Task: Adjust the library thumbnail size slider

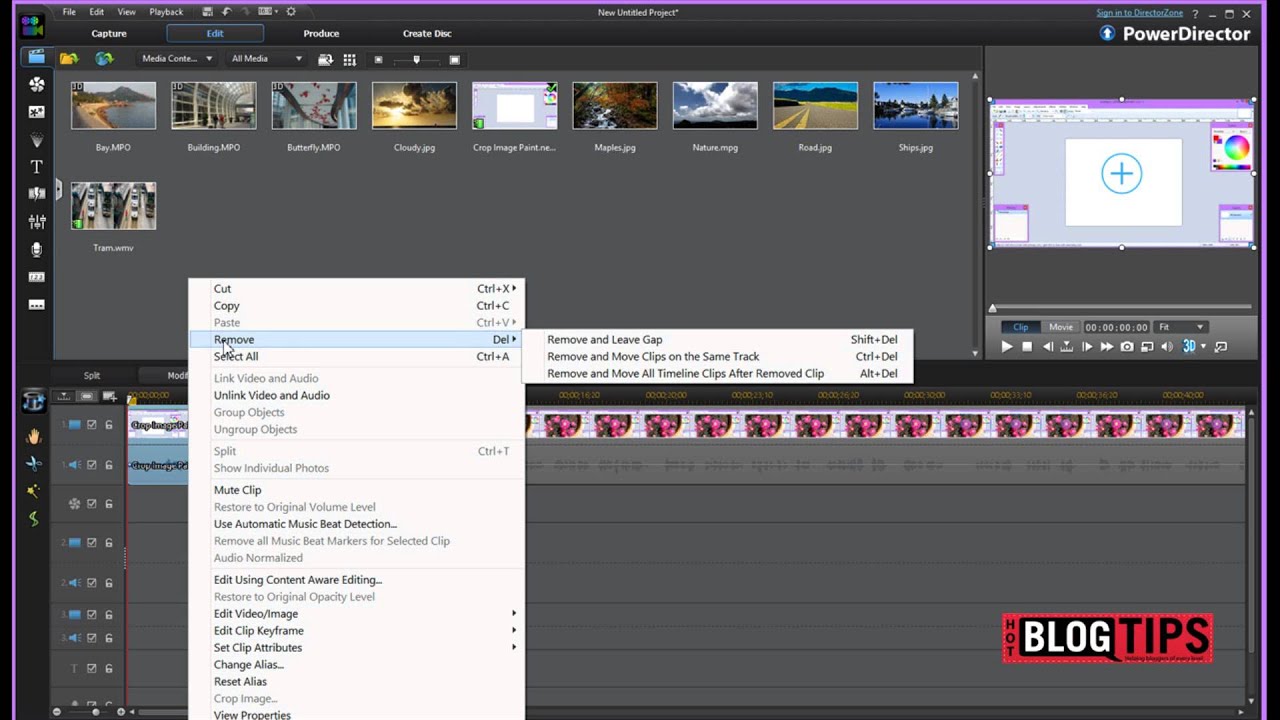Action: (x=416, y=60)
